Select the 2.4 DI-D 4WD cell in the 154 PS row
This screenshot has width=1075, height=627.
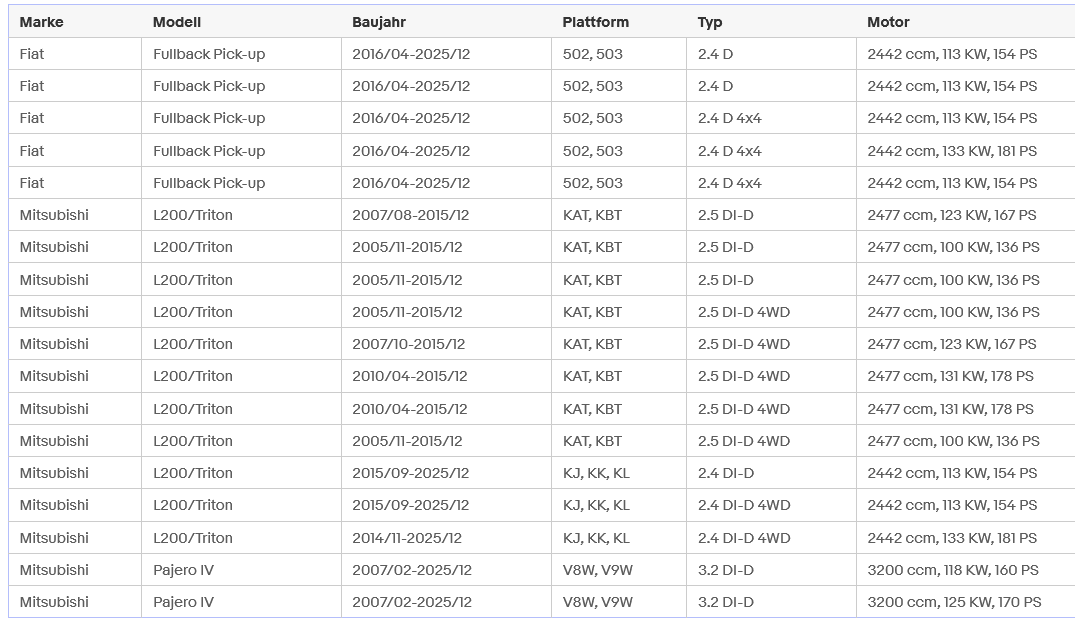tap(743, 505)
